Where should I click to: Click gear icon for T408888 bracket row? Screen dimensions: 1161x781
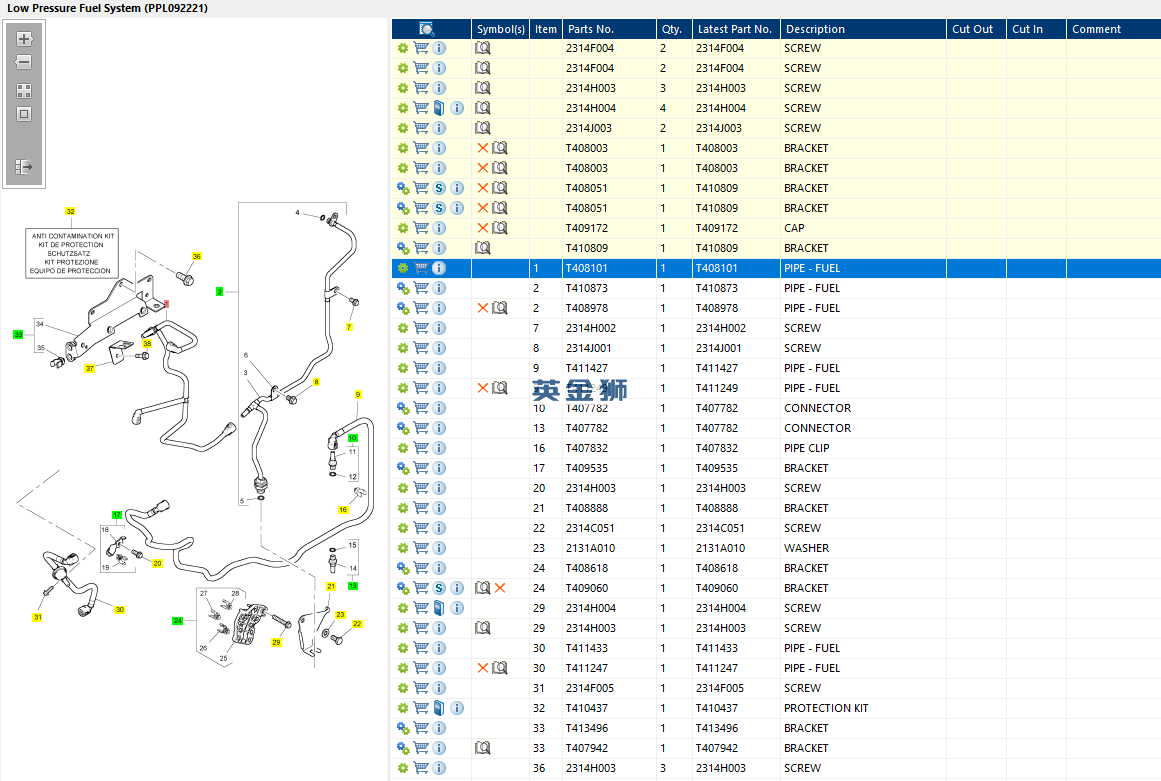tap(403, 508)
